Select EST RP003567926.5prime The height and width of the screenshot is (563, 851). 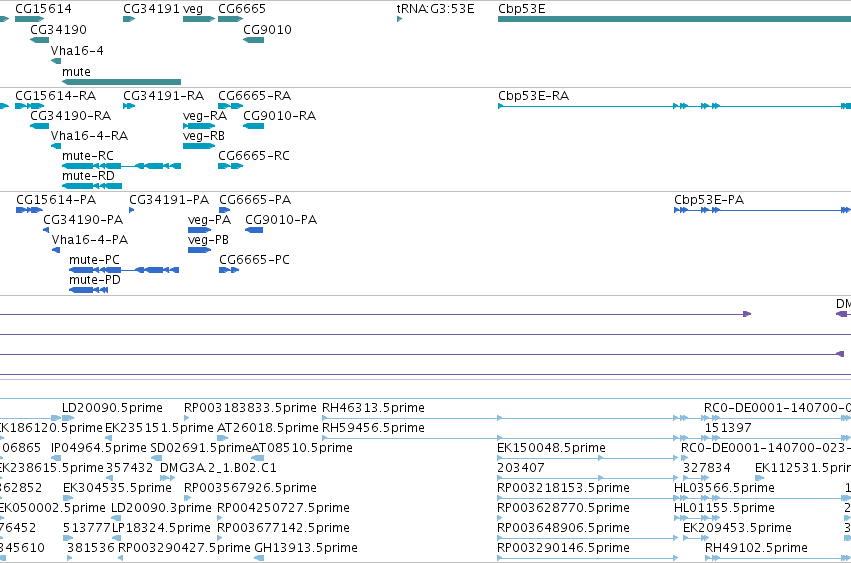pos(250,488)
